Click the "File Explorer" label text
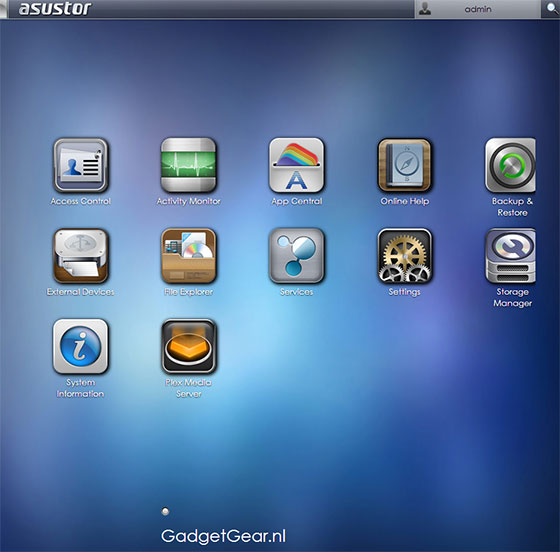The image size is (560, 552). coord(189,292)
